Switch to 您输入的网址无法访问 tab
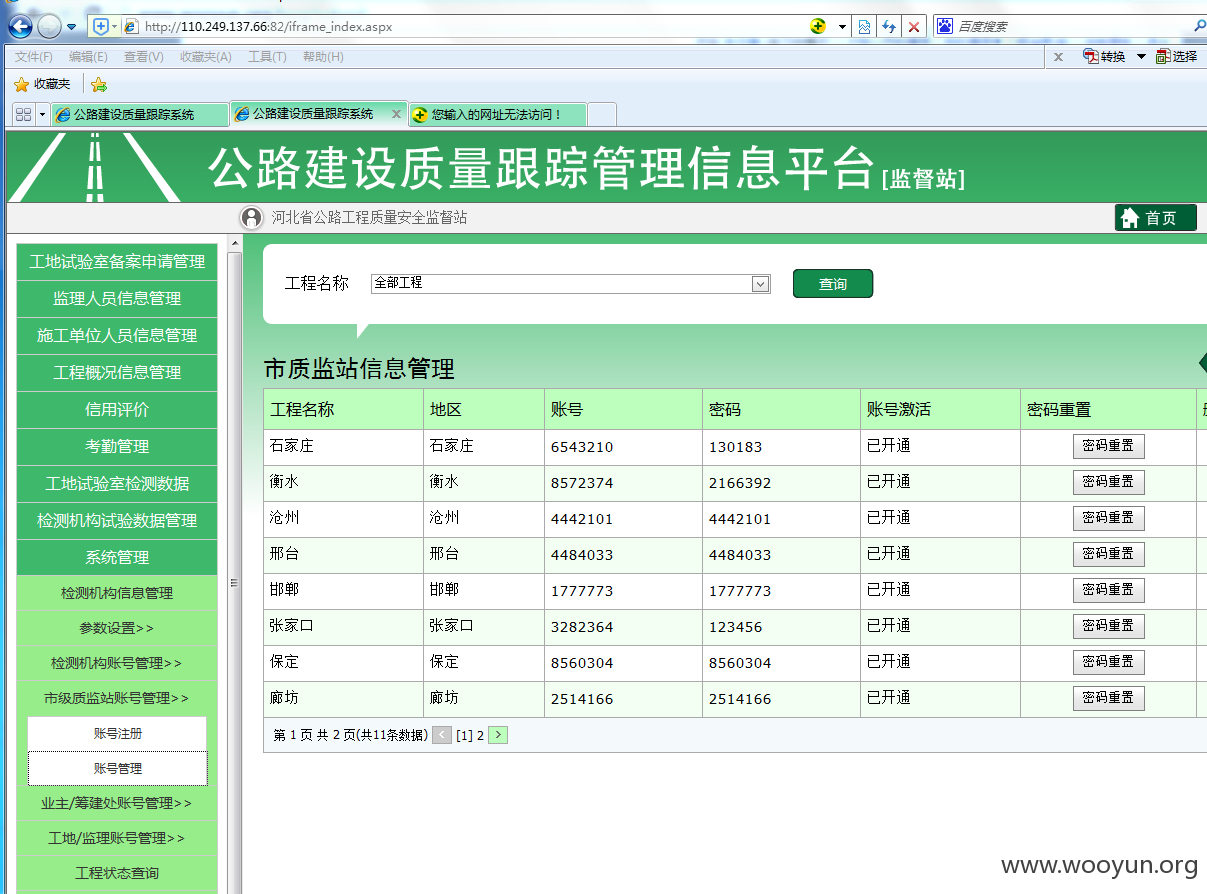 (497, 115)
